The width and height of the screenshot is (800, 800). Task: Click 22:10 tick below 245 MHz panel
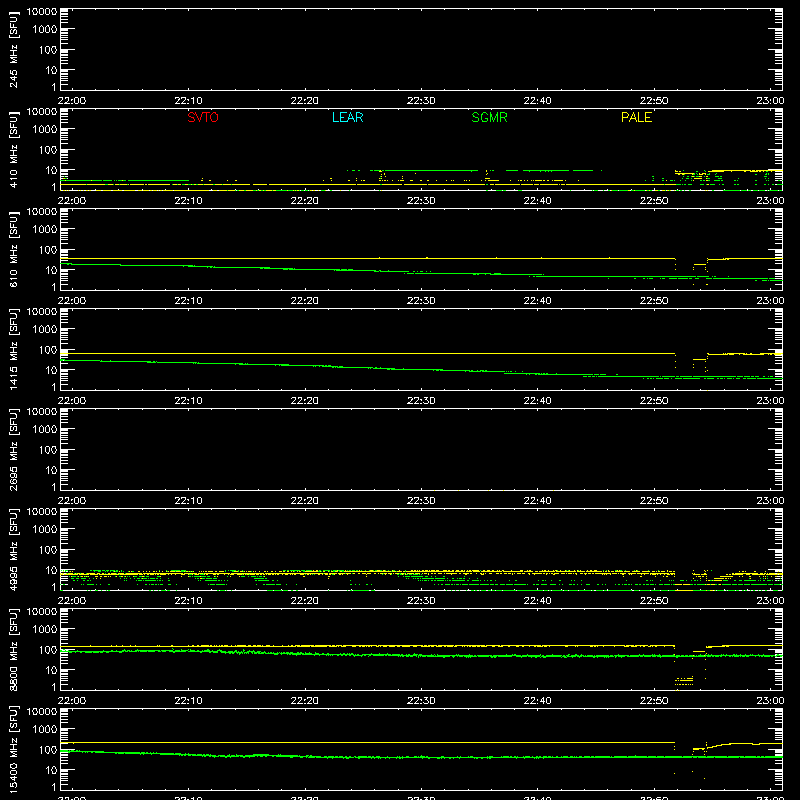click(x=188, y=101)
